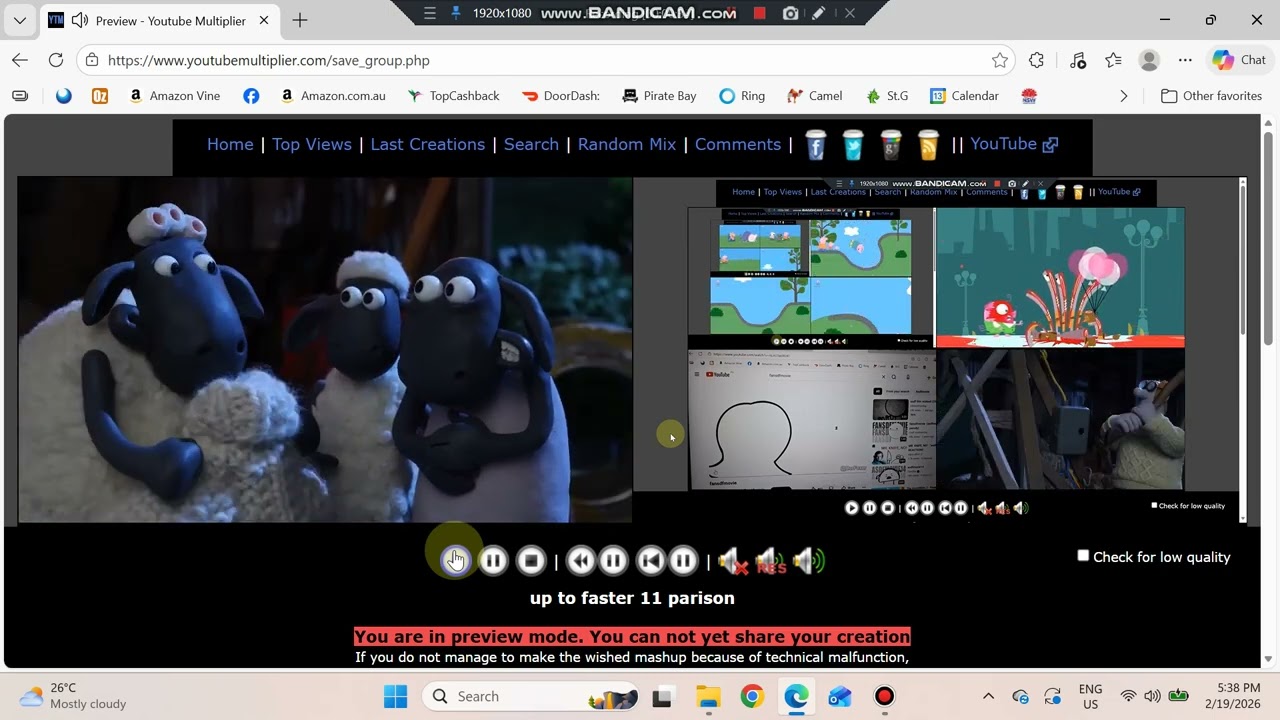Viewport: 1280px width, 720px height.
Task: Open the Pirate Bay bookmark
Action: tap(659, 96)
